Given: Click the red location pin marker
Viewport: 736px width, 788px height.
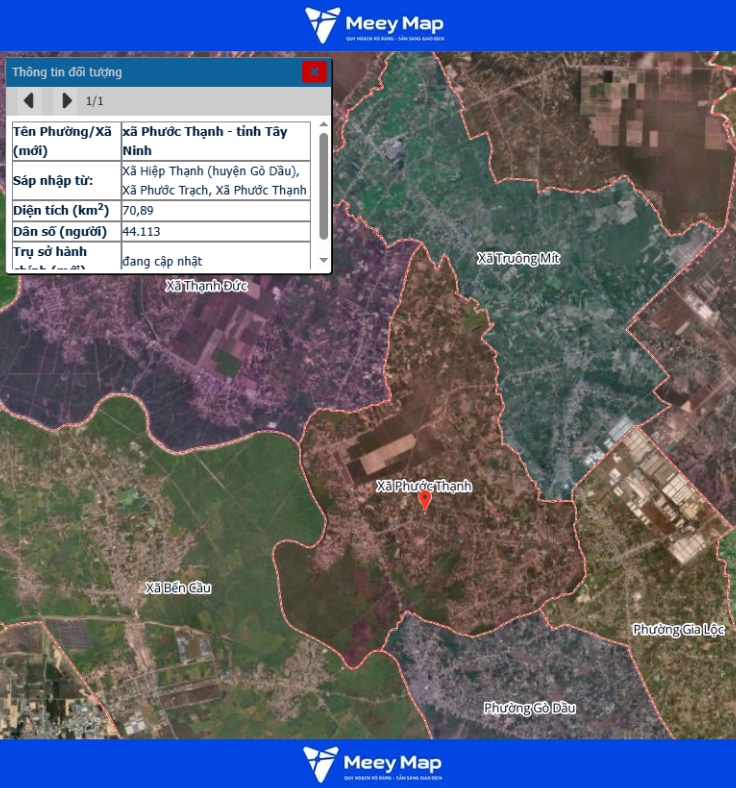Looking at the screenshot, I should (x=424, y=500).
